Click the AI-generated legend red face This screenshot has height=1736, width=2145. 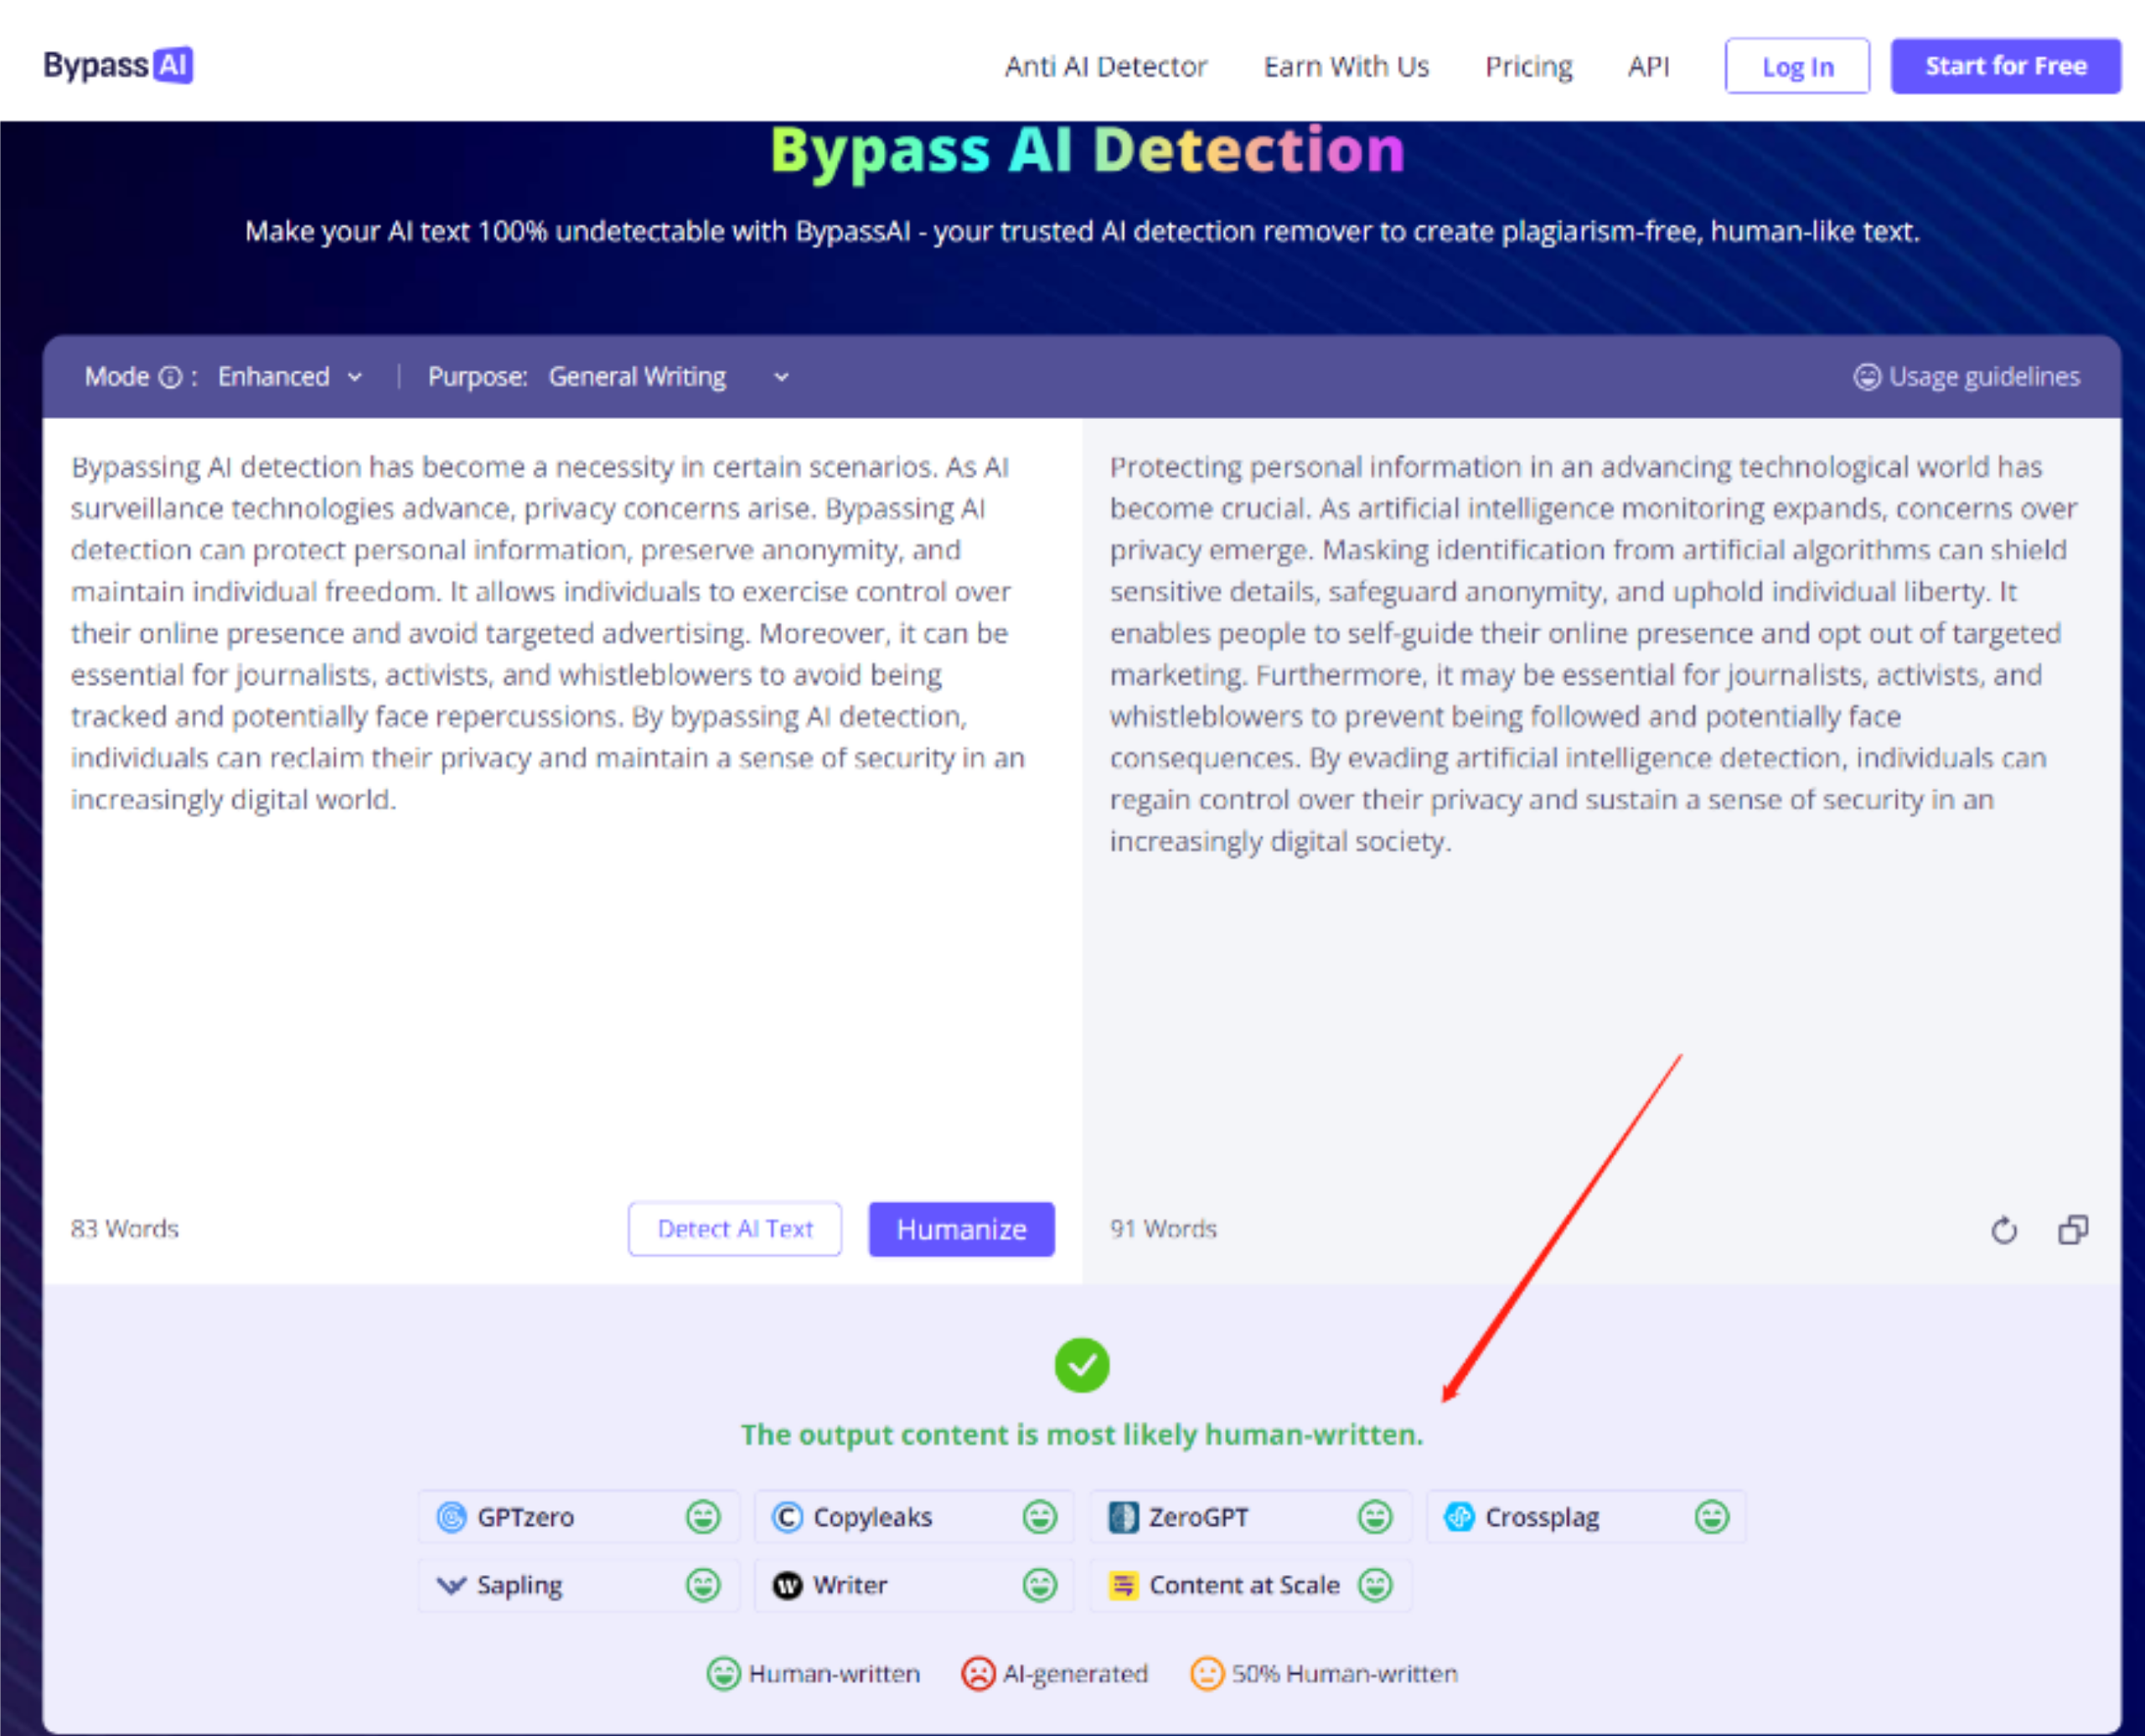(x=978, y=1673)
